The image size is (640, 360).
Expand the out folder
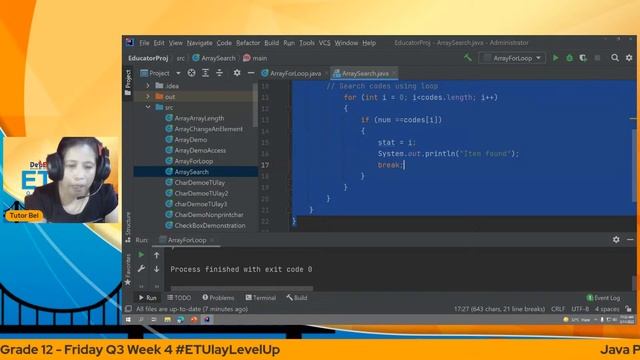point(148,97)
